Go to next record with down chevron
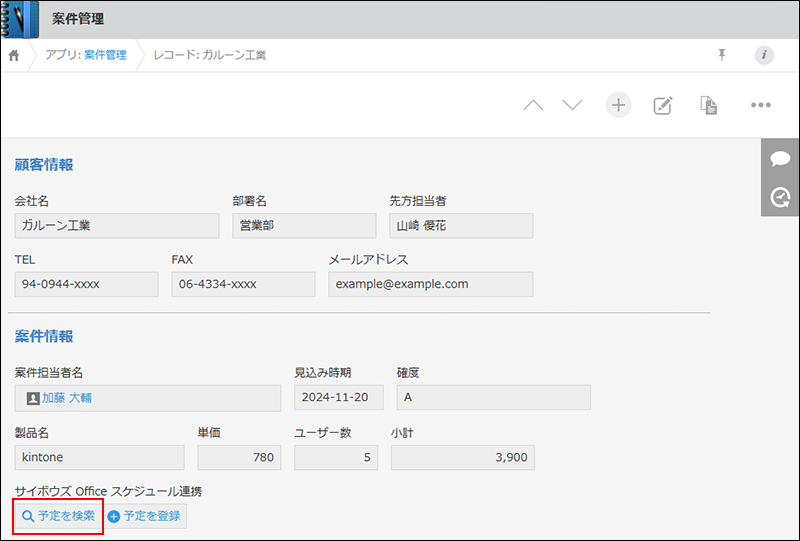Screen dimensions: 800x541 (572, 105)
